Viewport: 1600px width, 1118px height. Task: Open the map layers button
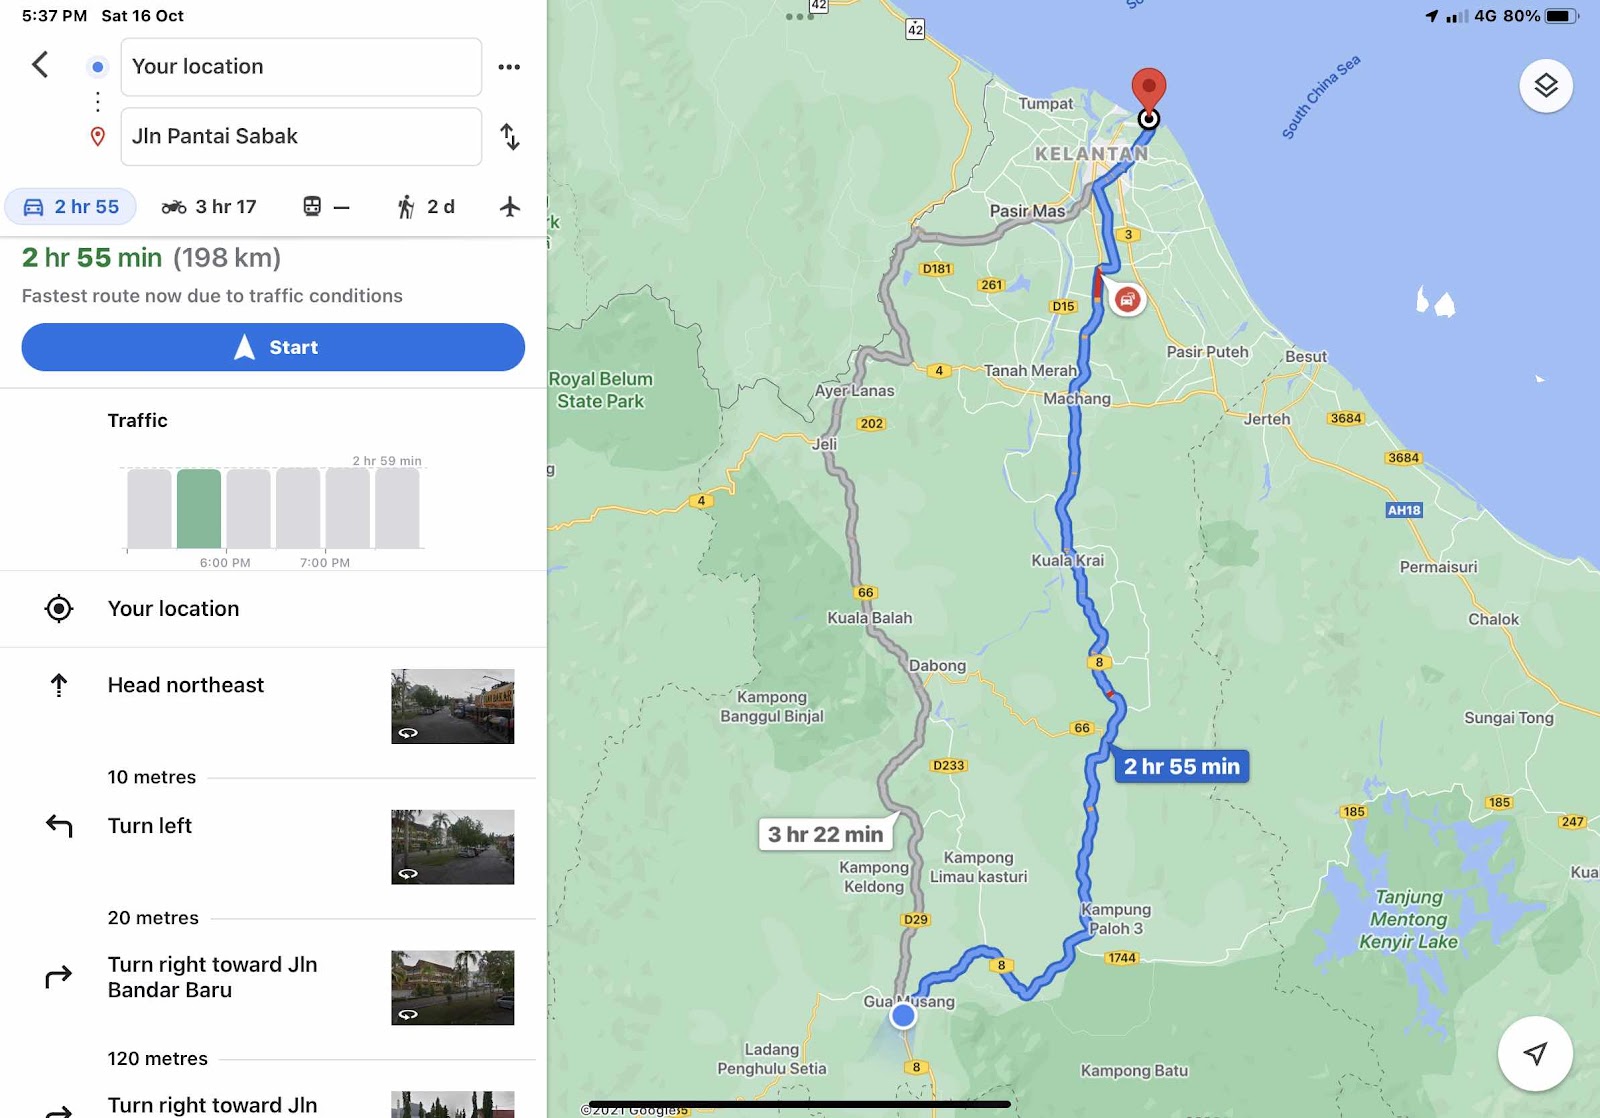(x=1546, y=86)
